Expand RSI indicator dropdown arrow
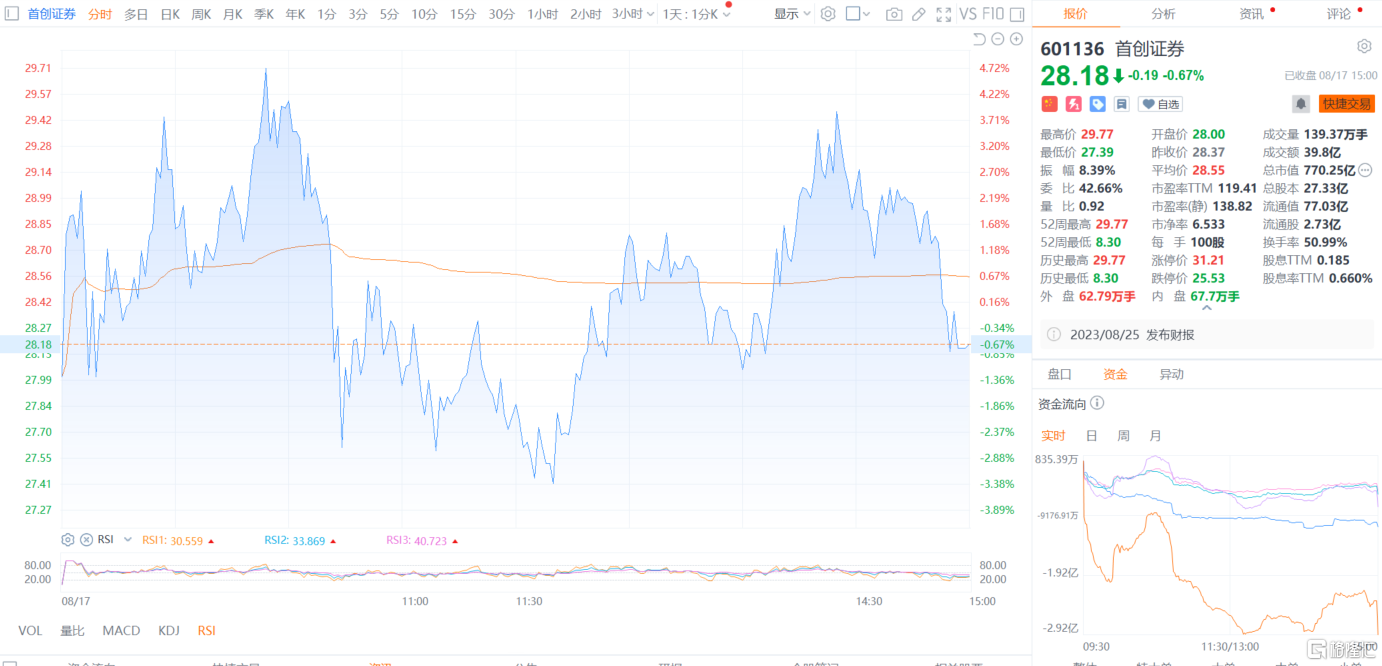Screen dimensions: 1382x666 pyautogui.click(x=128, y=540)
